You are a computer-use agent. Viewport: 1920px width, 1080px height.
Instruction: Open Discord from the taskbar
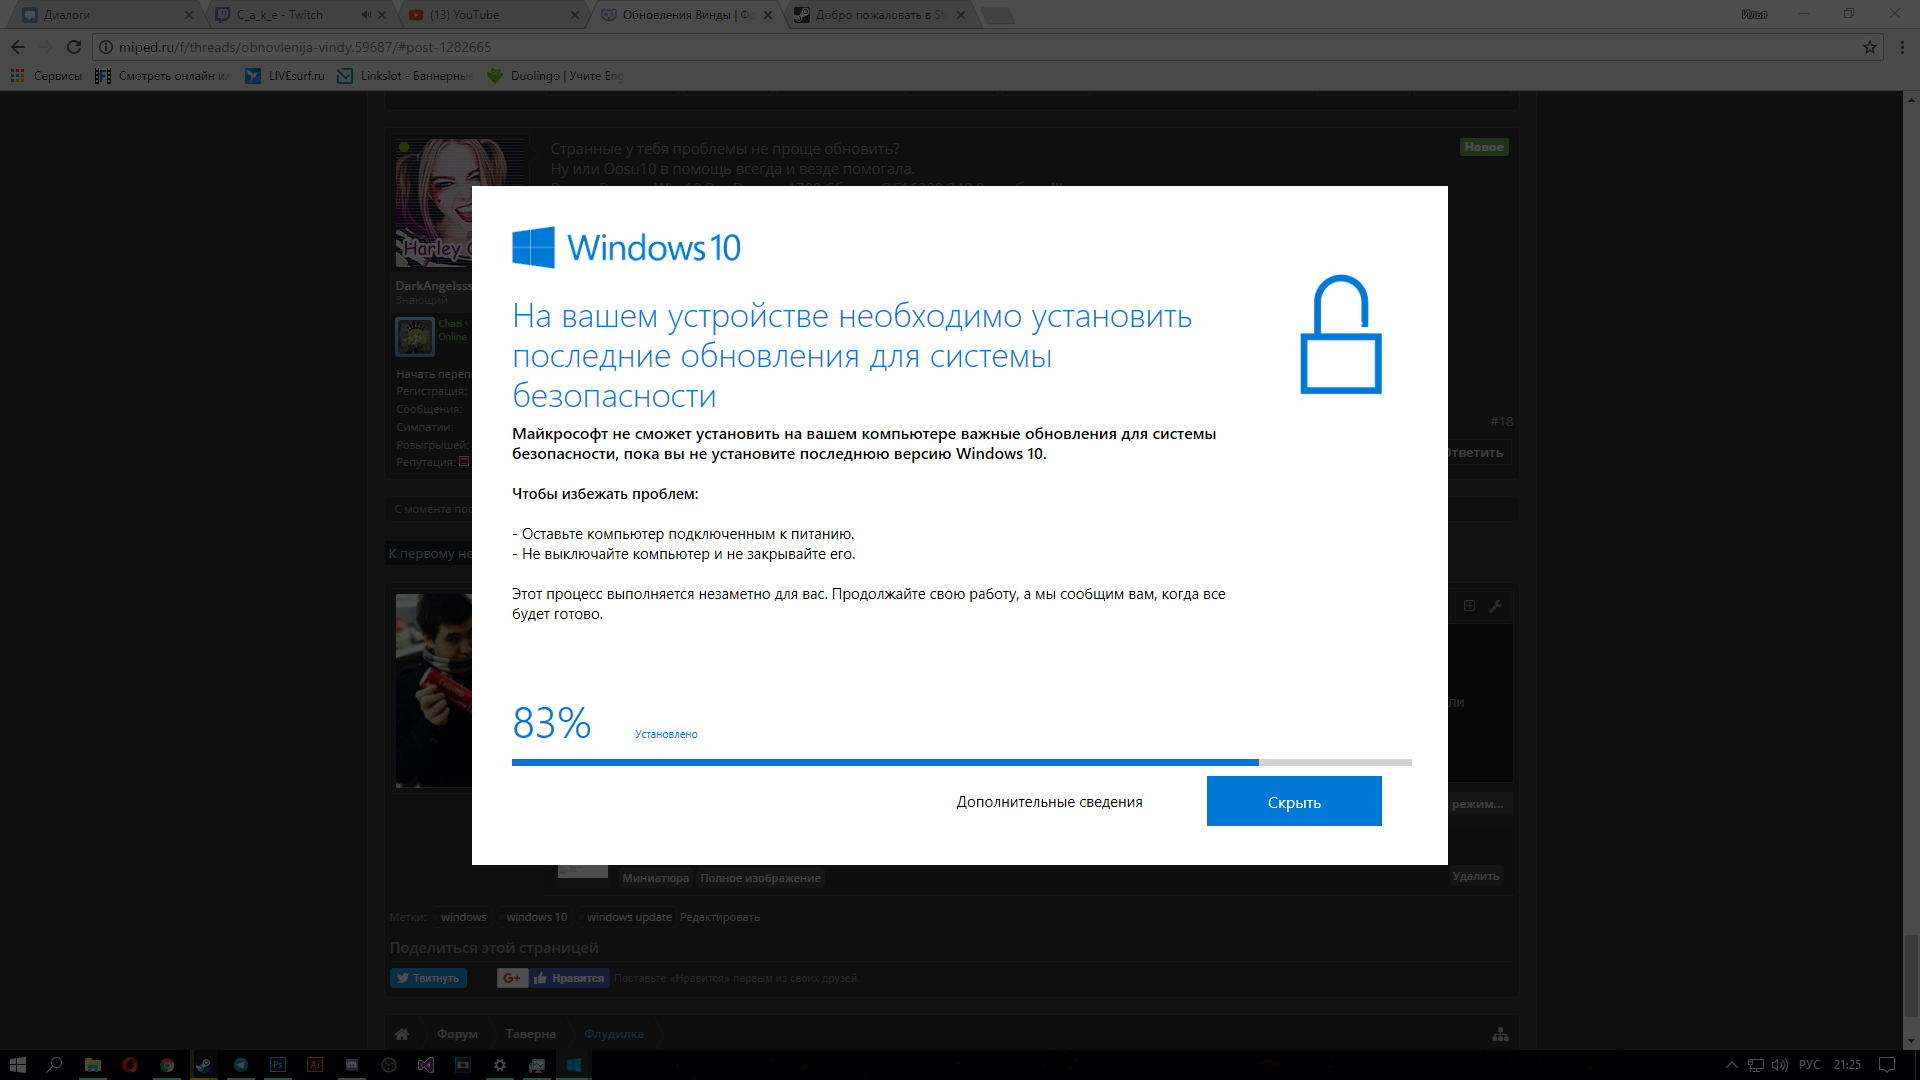(x=351, y=1065)
